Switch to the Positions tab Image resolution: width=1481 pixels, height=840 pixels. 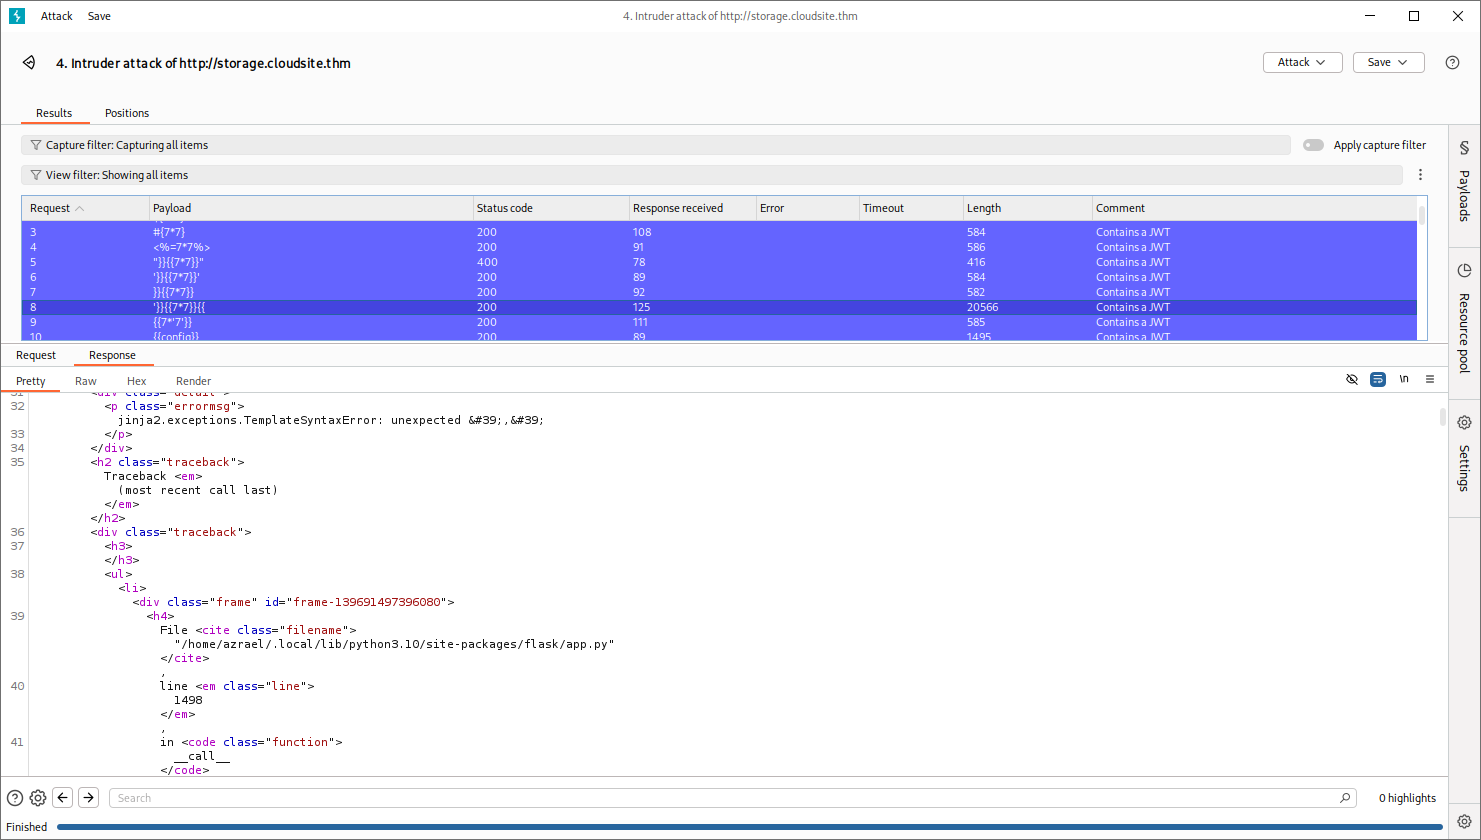(127, 113)
